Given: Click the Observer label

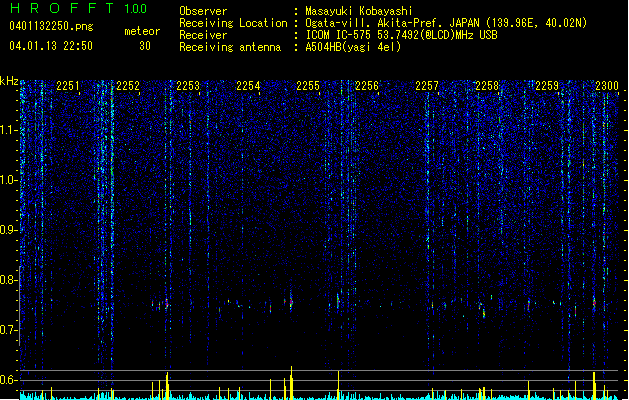Looking at the screenshot, I should point(203,11).
